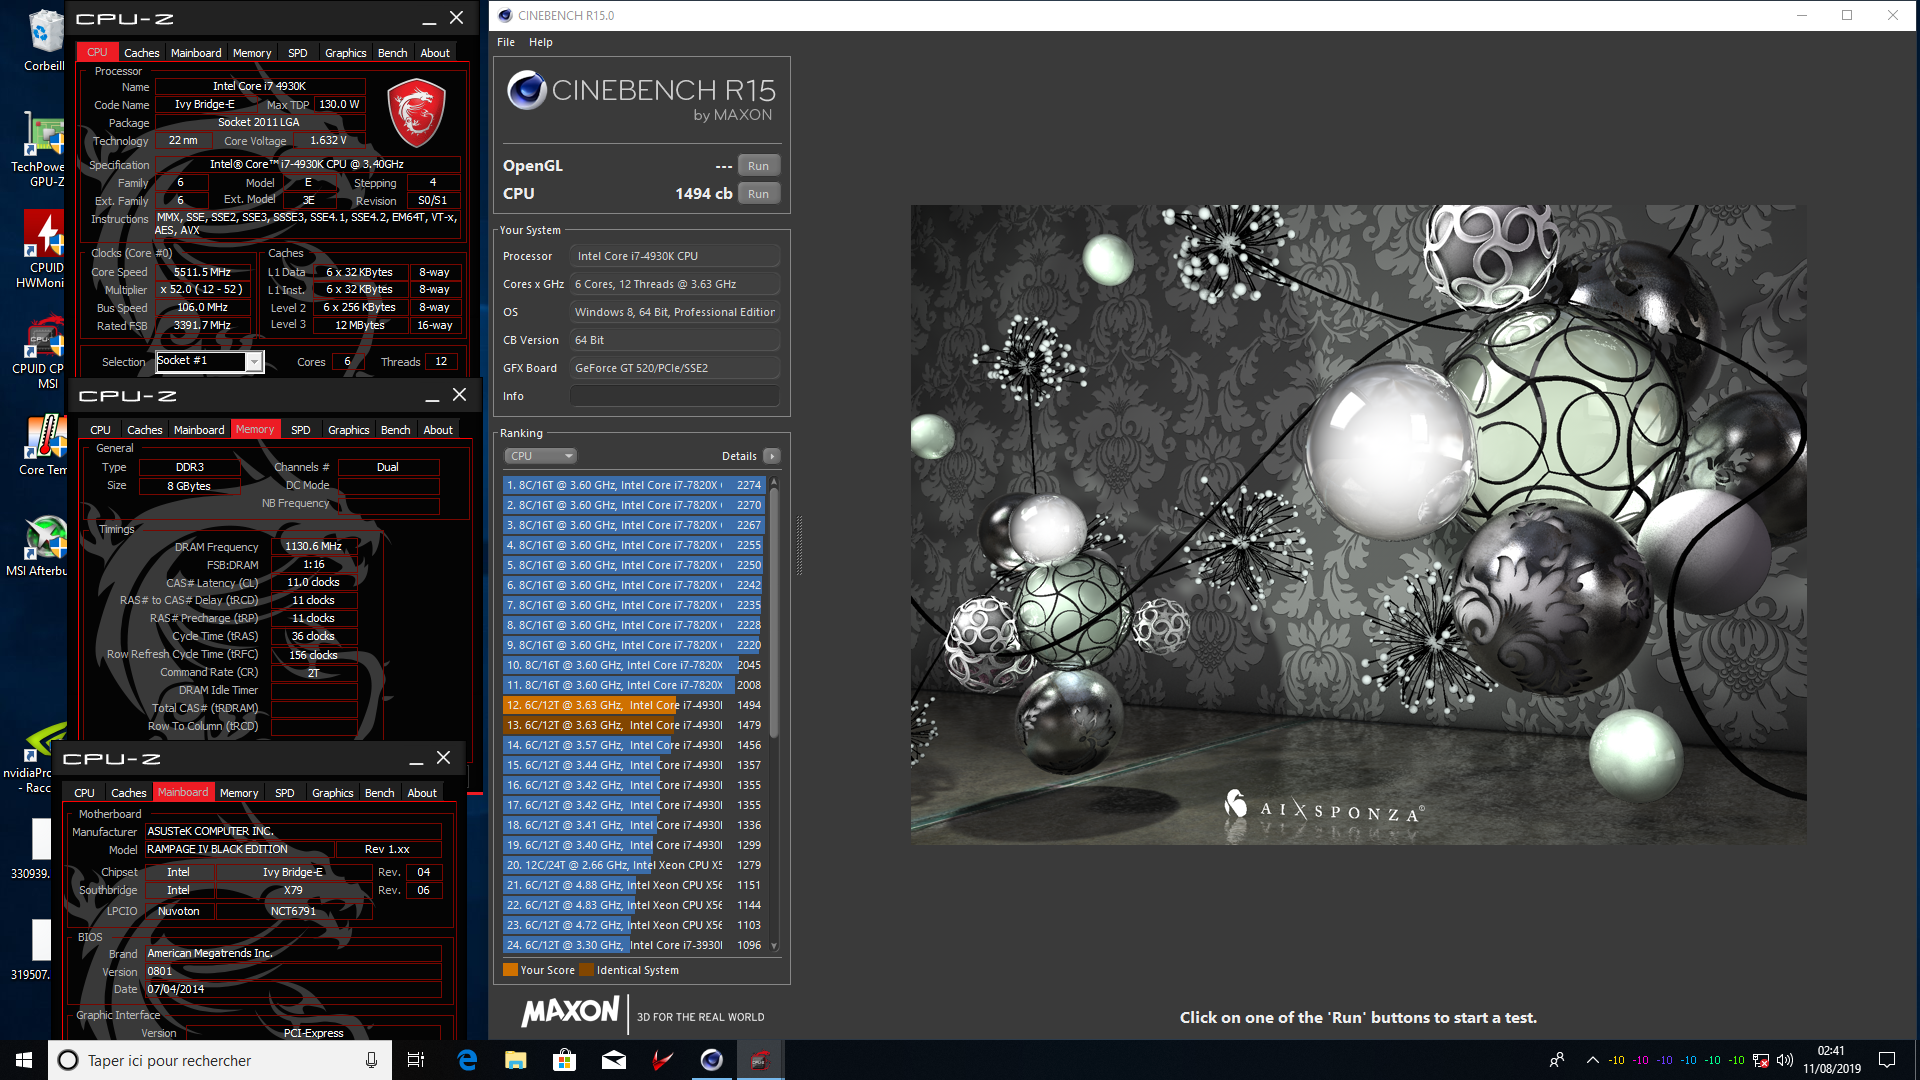Click the Info input field in Cinebench
Screen dimensions: 1920x1080
click(x=675, y=396)
